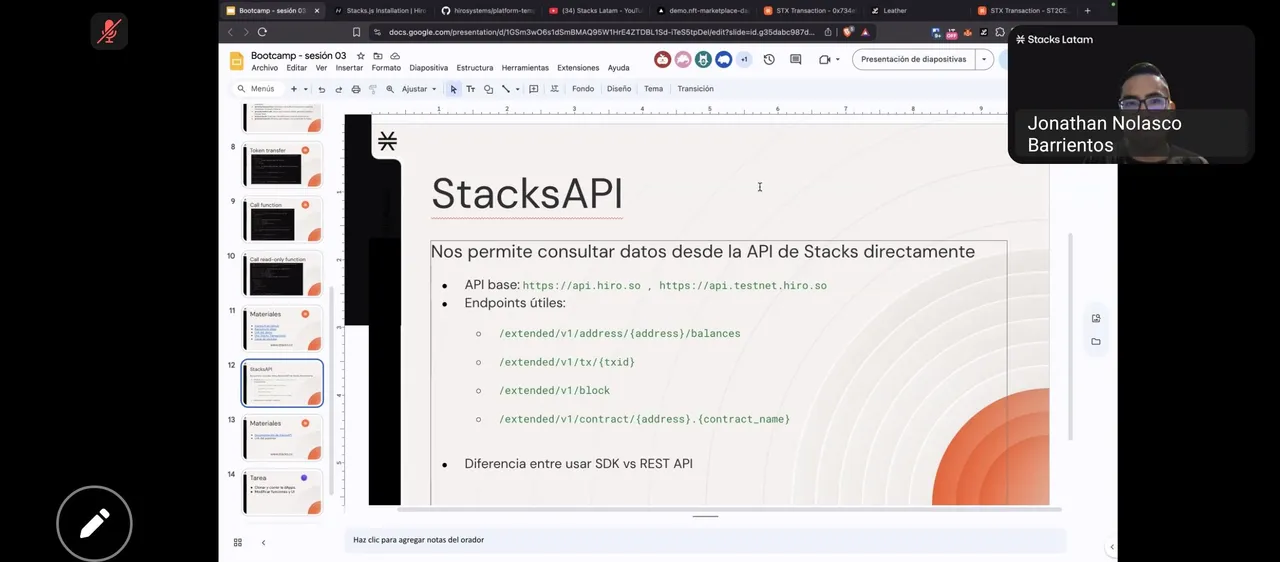Open the comments panel icon

point(796,59)
